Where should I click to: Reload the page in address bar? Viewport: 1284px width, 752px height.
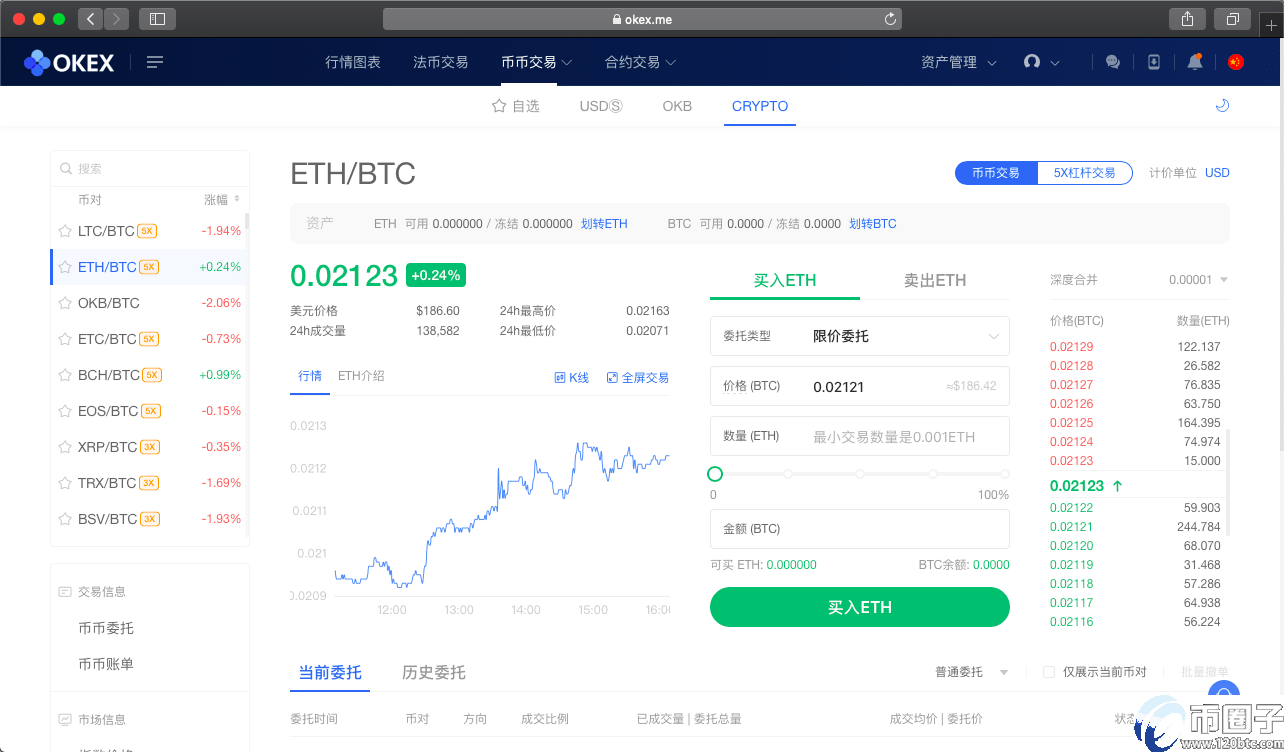[890, 19]
